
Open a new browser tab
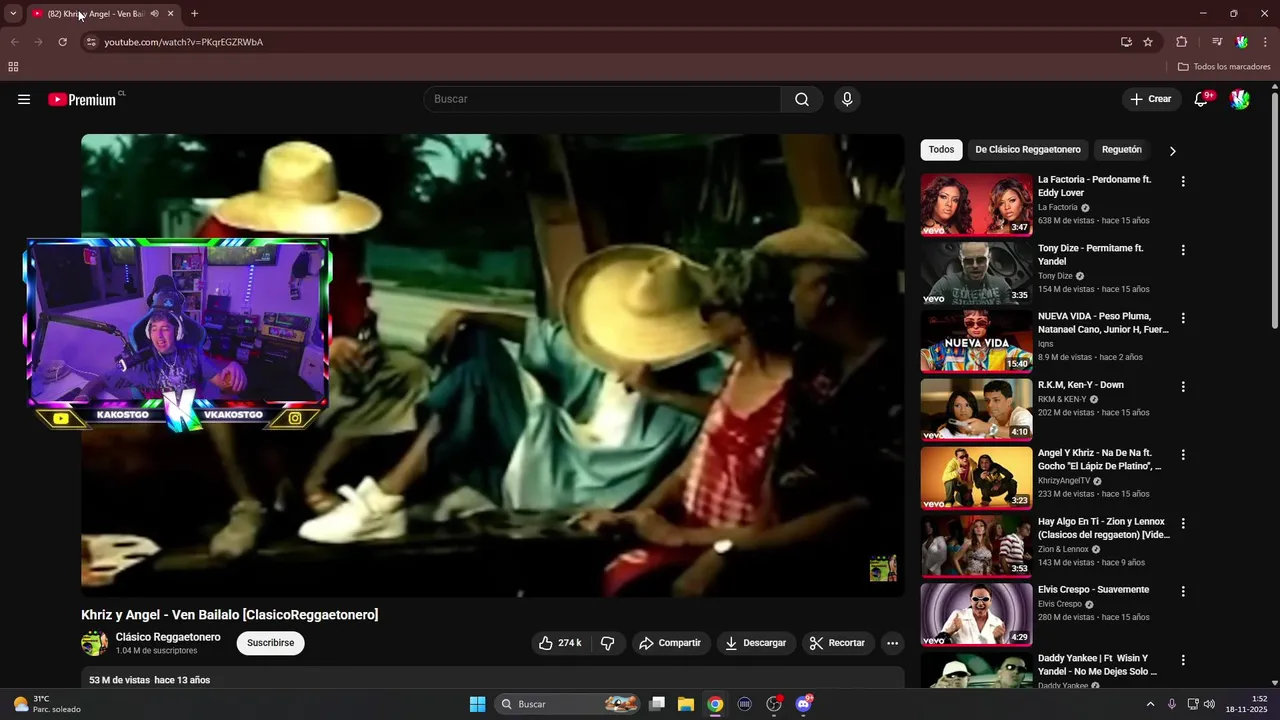click(x=194, y=14)
